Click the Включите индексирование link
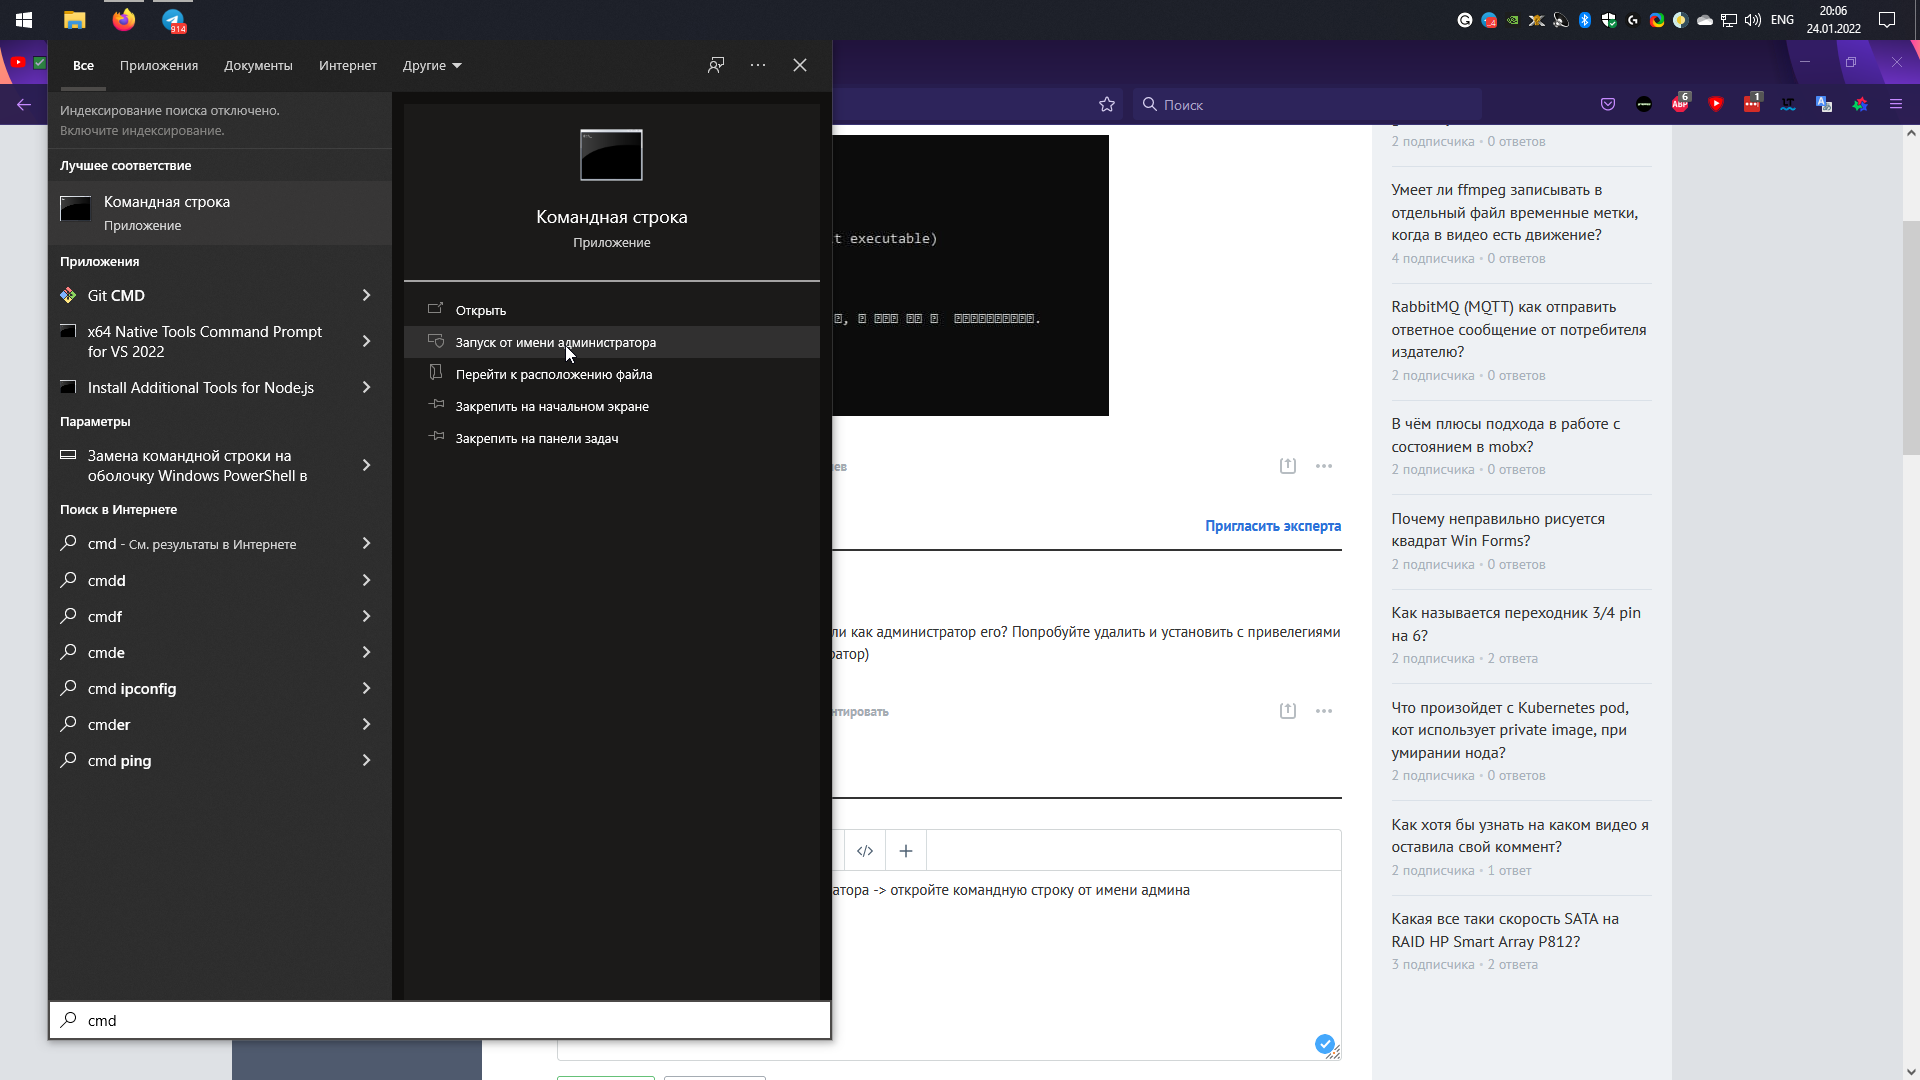The image size is (1920, 1080). coord(142,131)
